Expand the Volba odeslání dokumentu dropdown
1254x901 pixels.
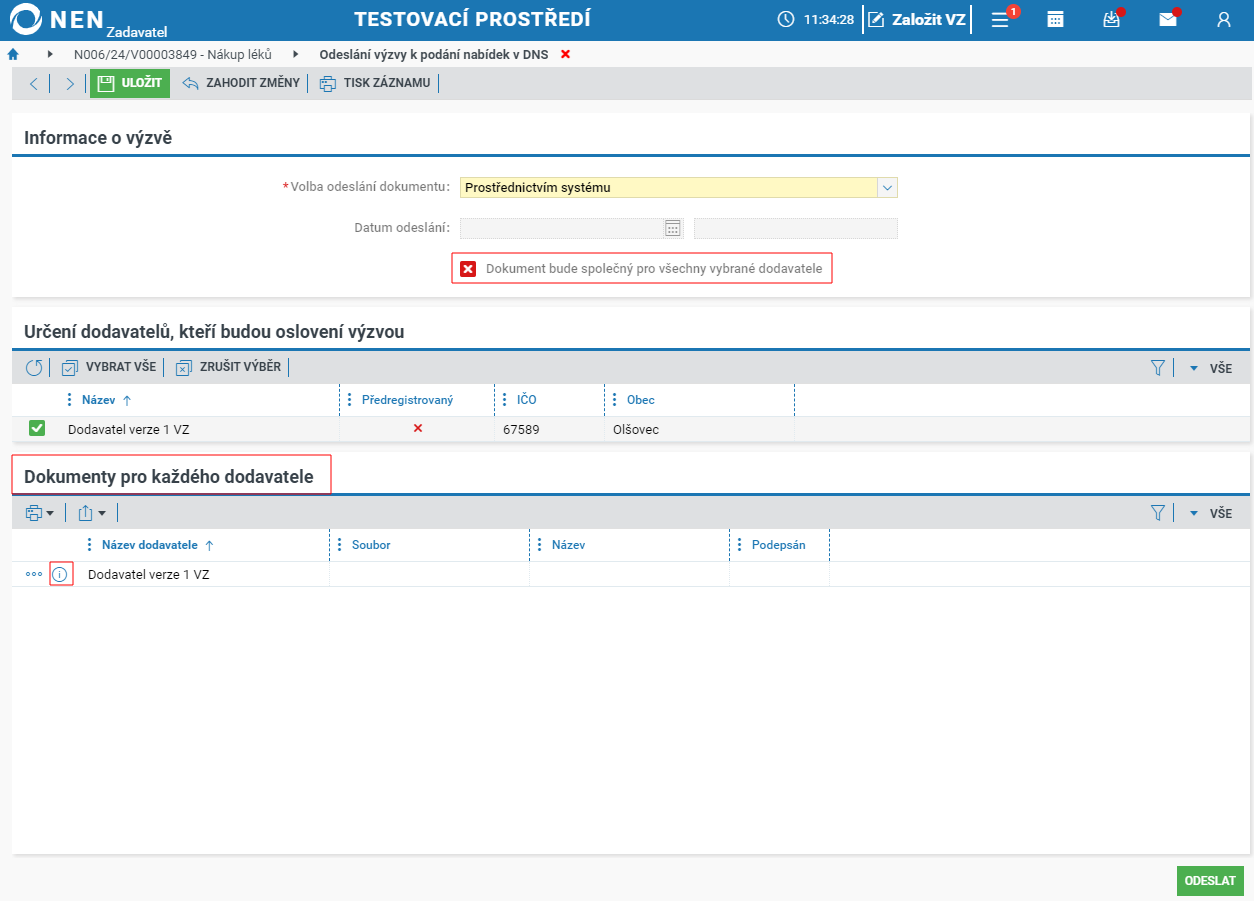(887, 187)
